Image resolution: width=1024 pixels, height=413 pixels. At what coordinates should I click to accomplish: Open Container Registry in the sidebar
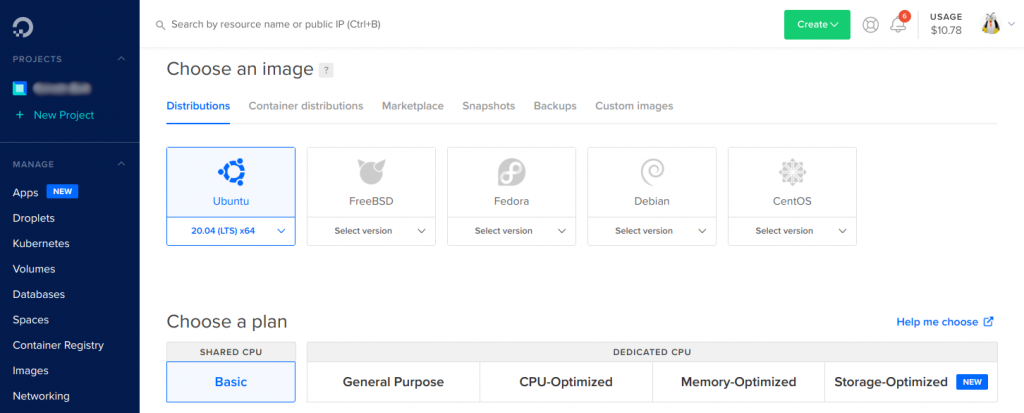pyautogui.click(x=58, y=346)
